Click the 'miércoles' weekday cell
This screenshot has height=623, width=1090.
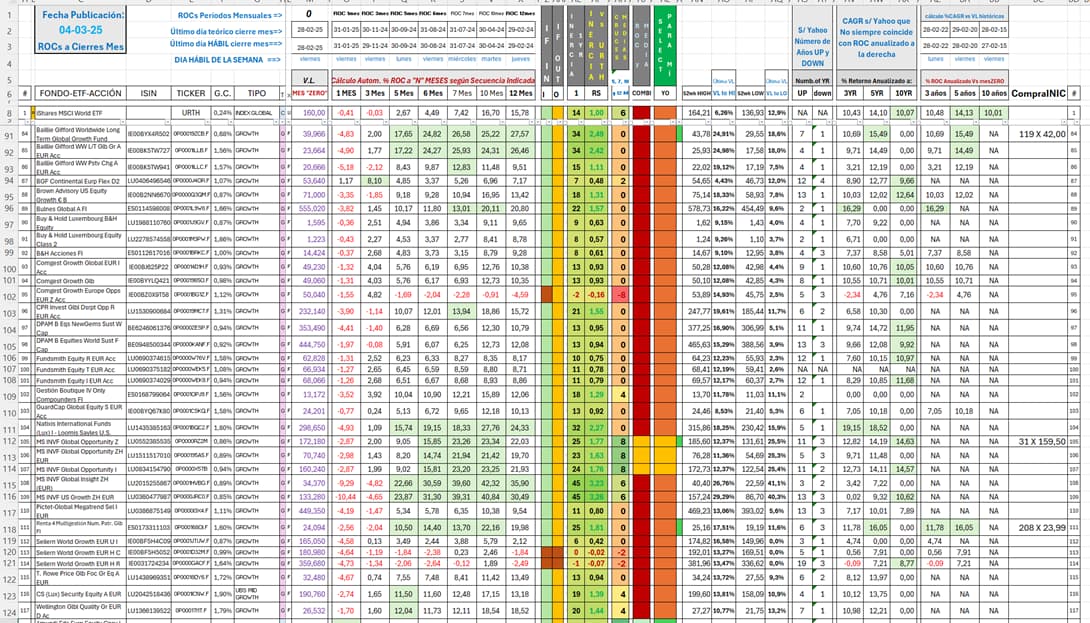coord(462,59)
